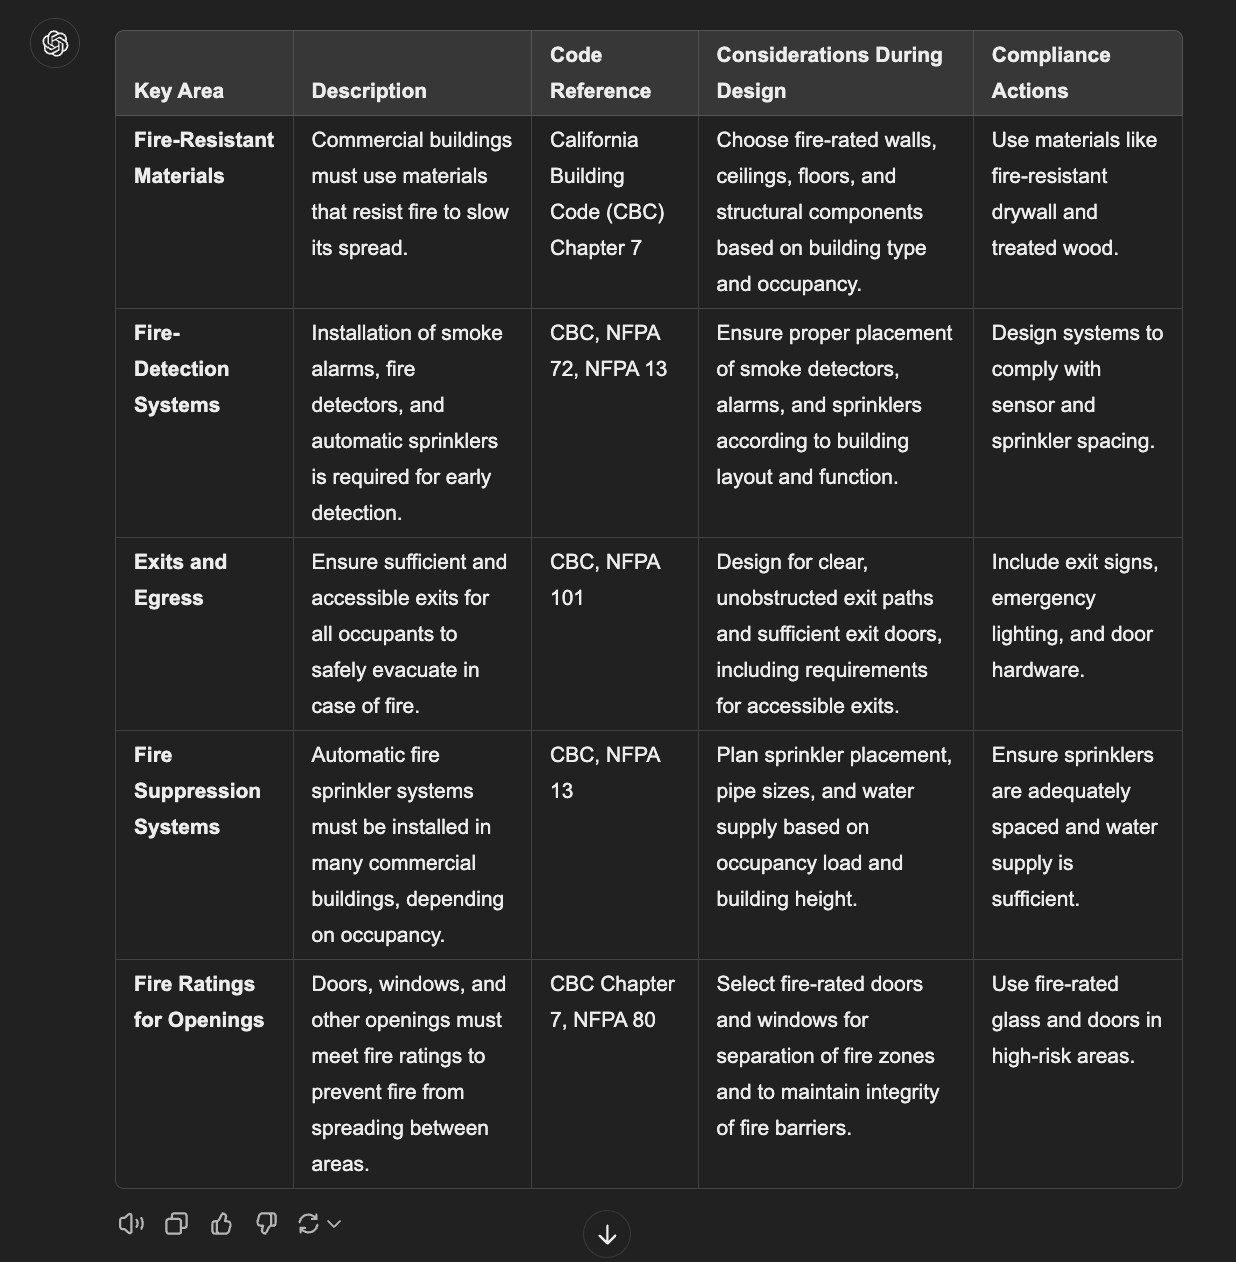Click the Compliance Actions column header
Screen dimensions: 1236x1262
pos(1050,73)
